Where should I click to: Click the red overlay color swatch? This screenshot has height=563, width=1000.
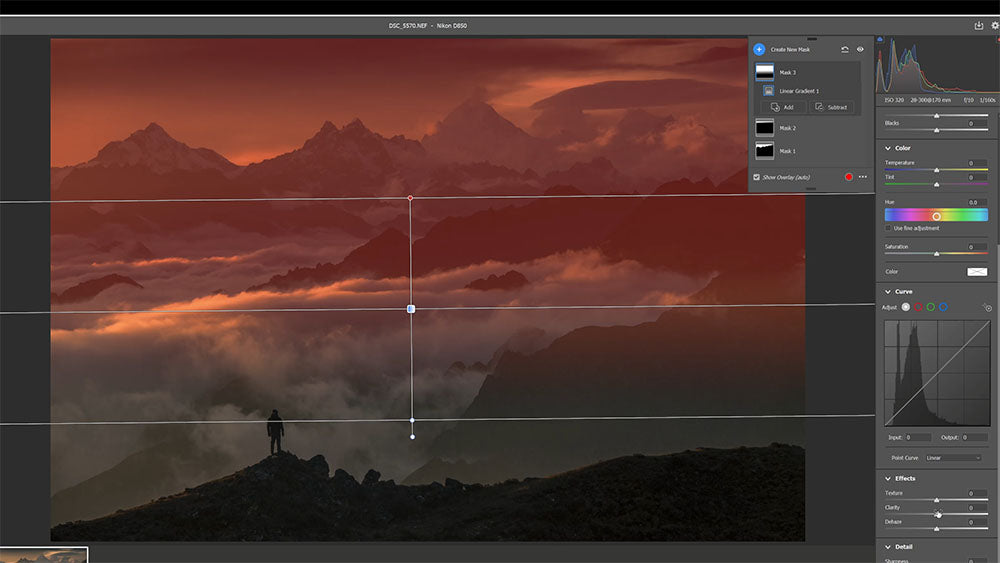(848, 177)
